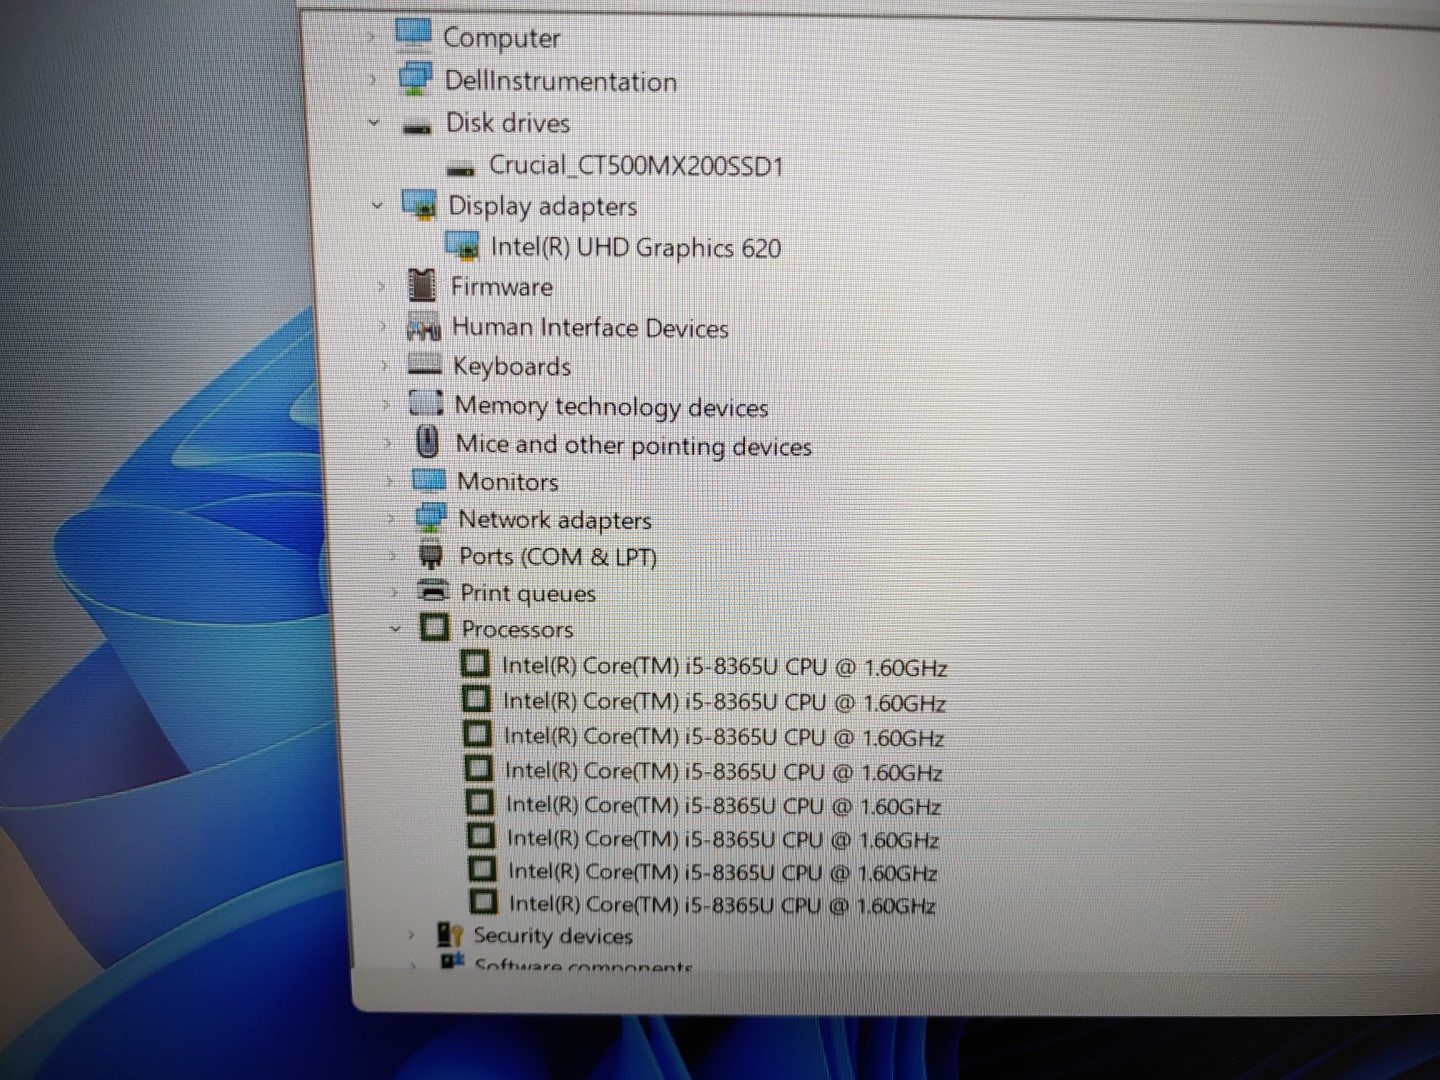Image resolution: width=1440 pixels, height=1080 pixels.
Task: Collapse the Processors node
Action: click(x=396, y=629)
